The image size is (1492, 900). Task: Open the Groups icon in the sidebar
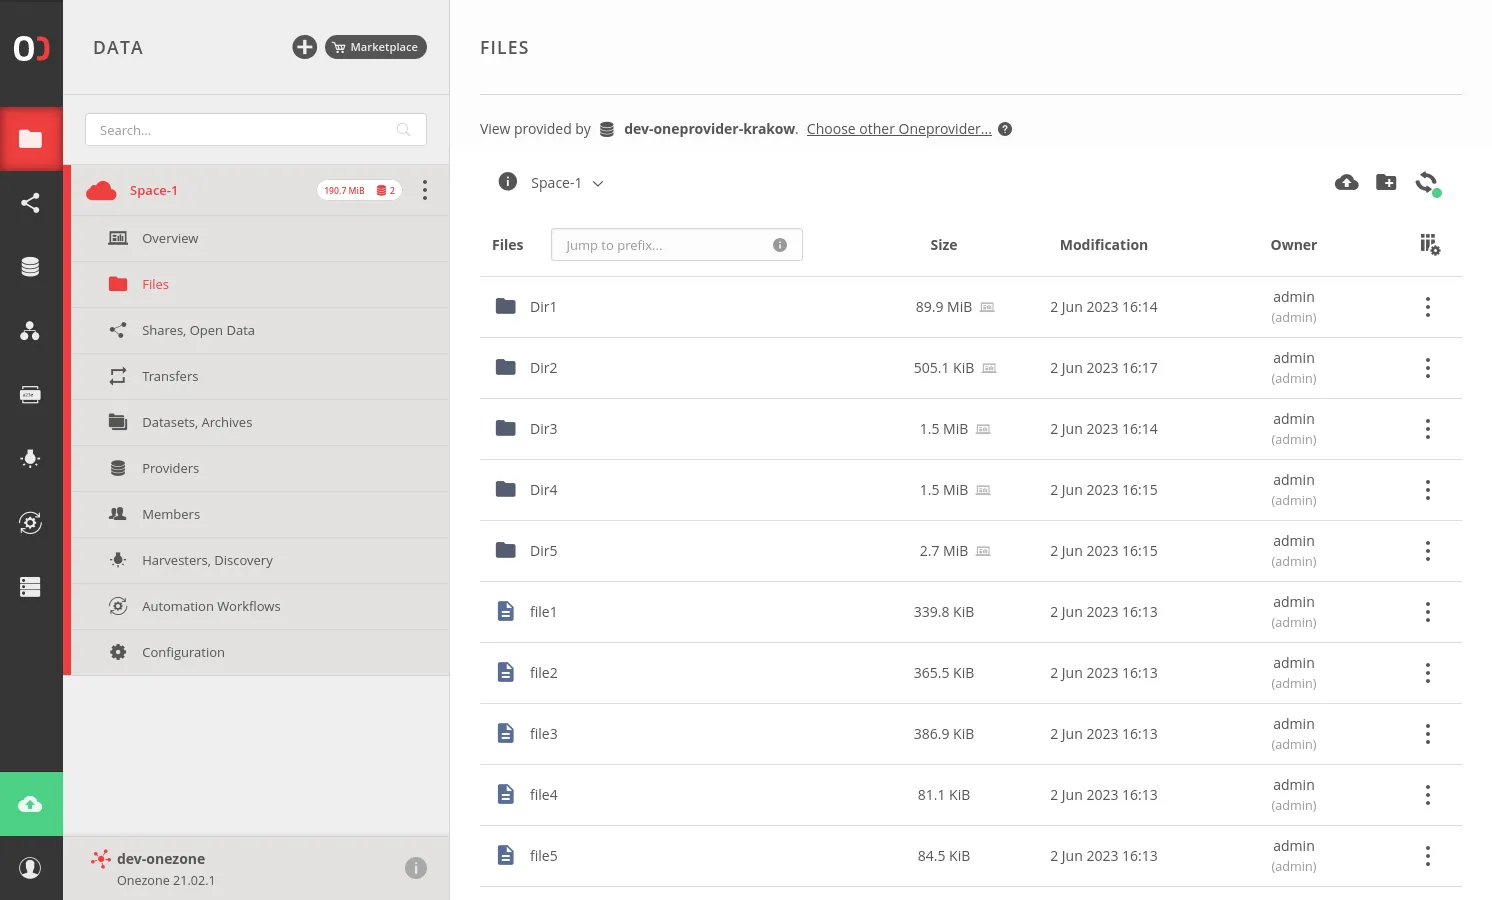(x=31, y=331)
